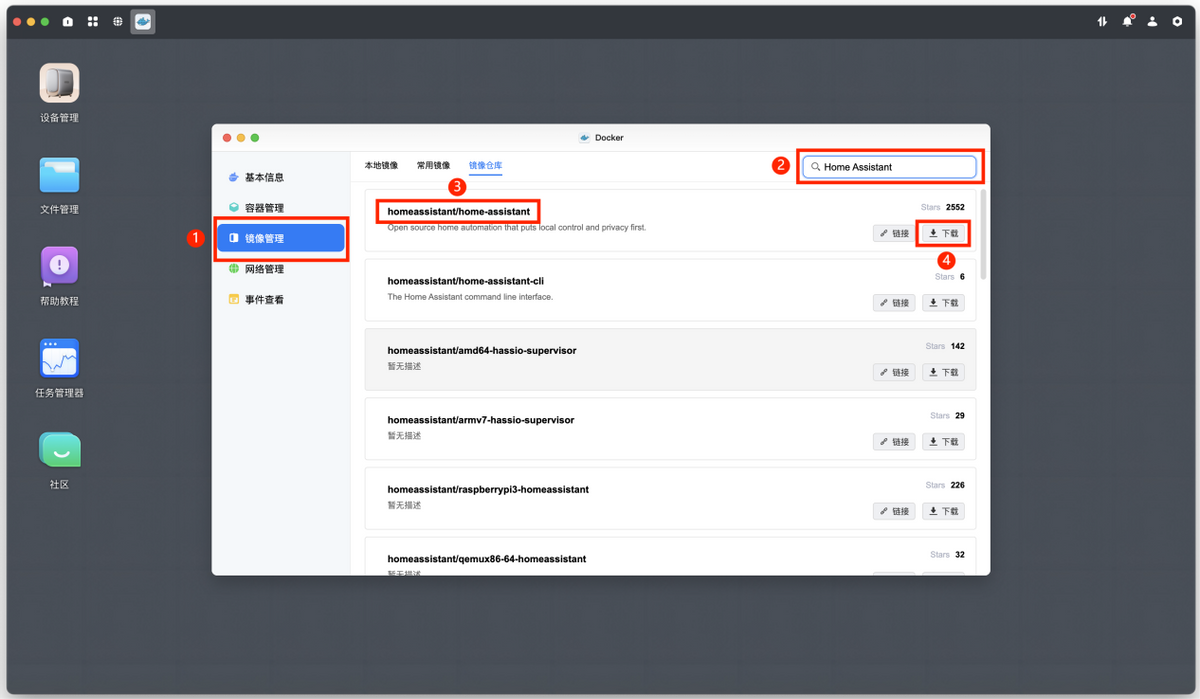
Task: Open 帮助教程 desktop icon
Action: click(59, 266)
